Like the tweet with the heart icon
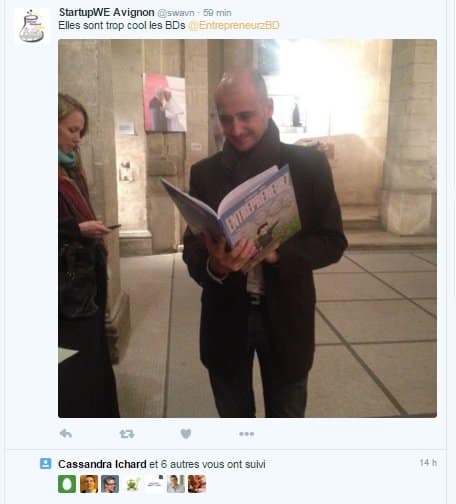This screenshot has width=456, height=504. click(186, 434)
